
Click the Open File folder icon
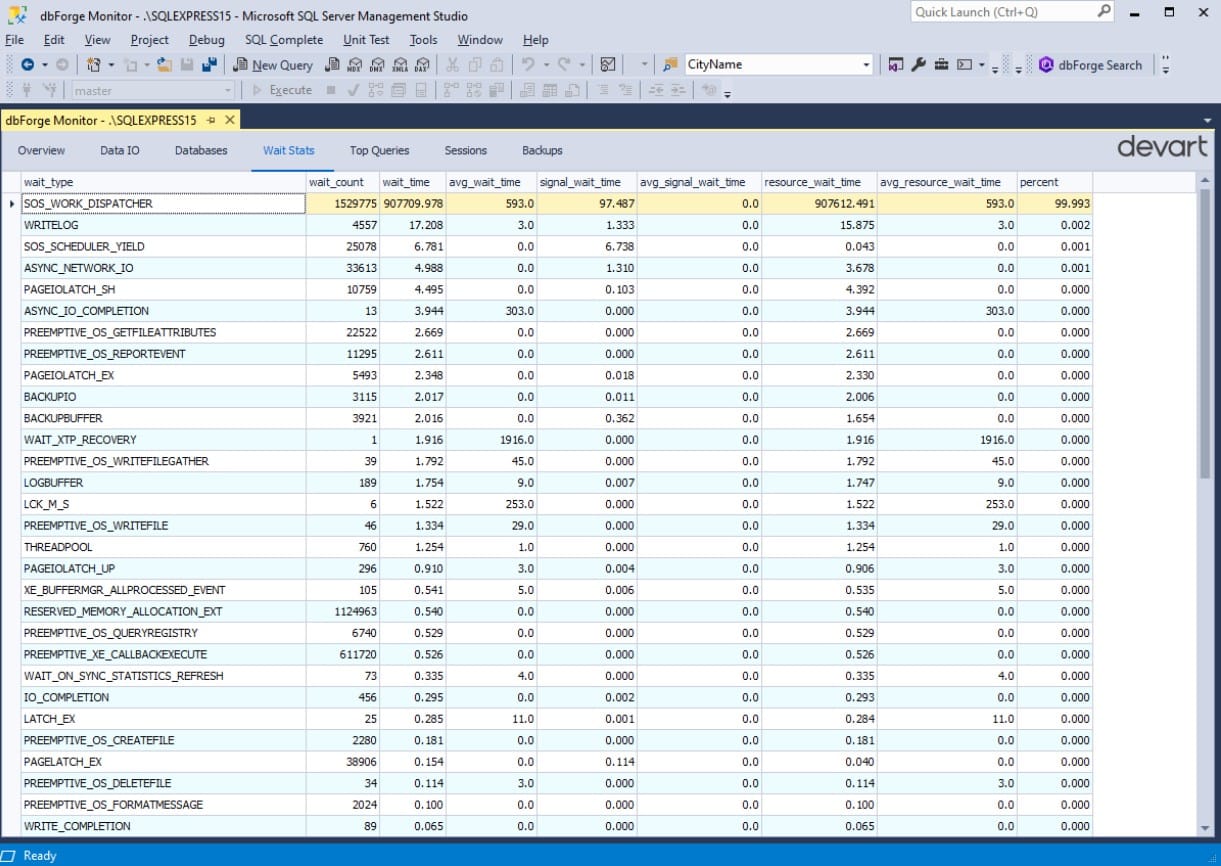coord(164,64)
